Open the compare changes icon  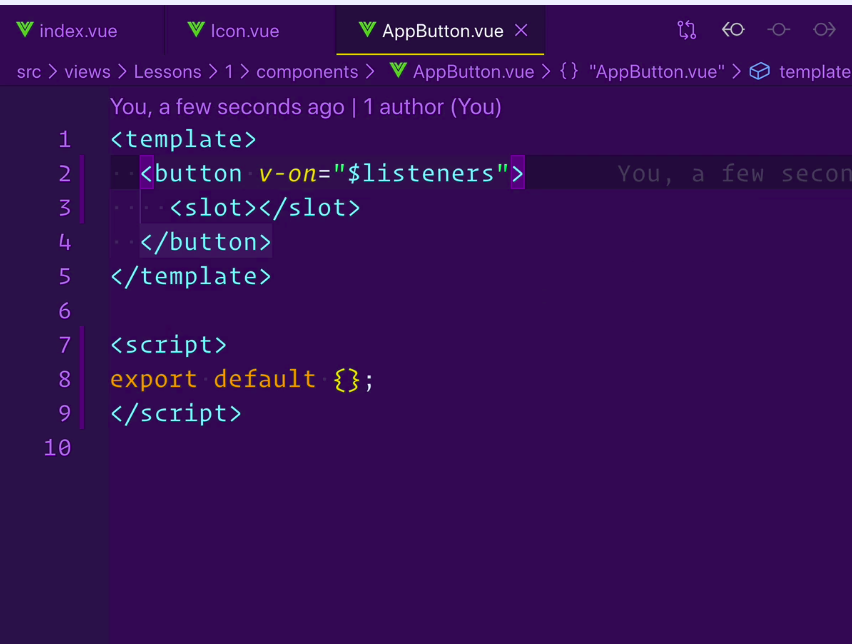(x=687, y=30)
